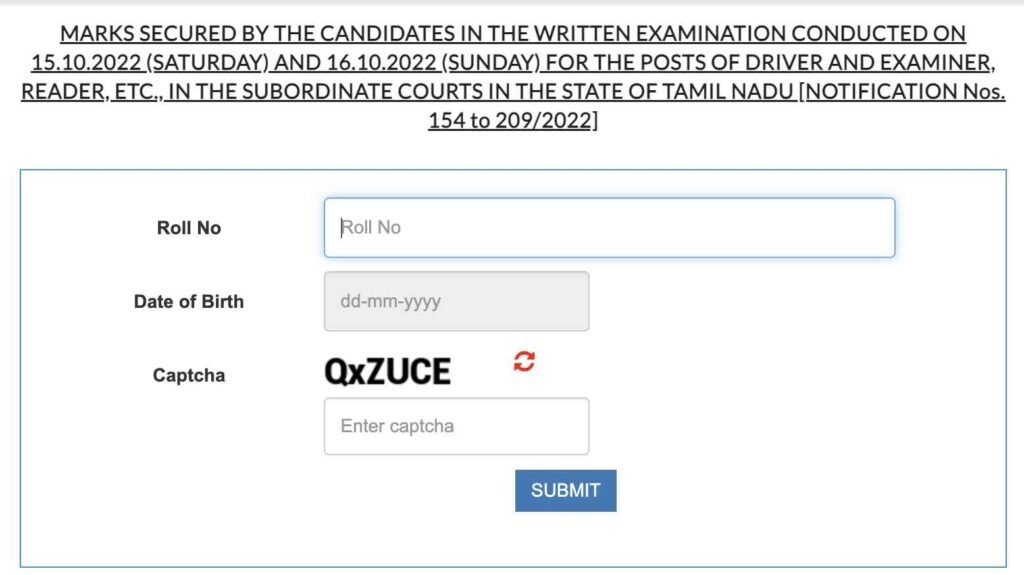The width and height of the screenshot is (1024, 575).
Task: Click the Date of Birth dd-mm-yyyy field
Action: tap(456, 301)
